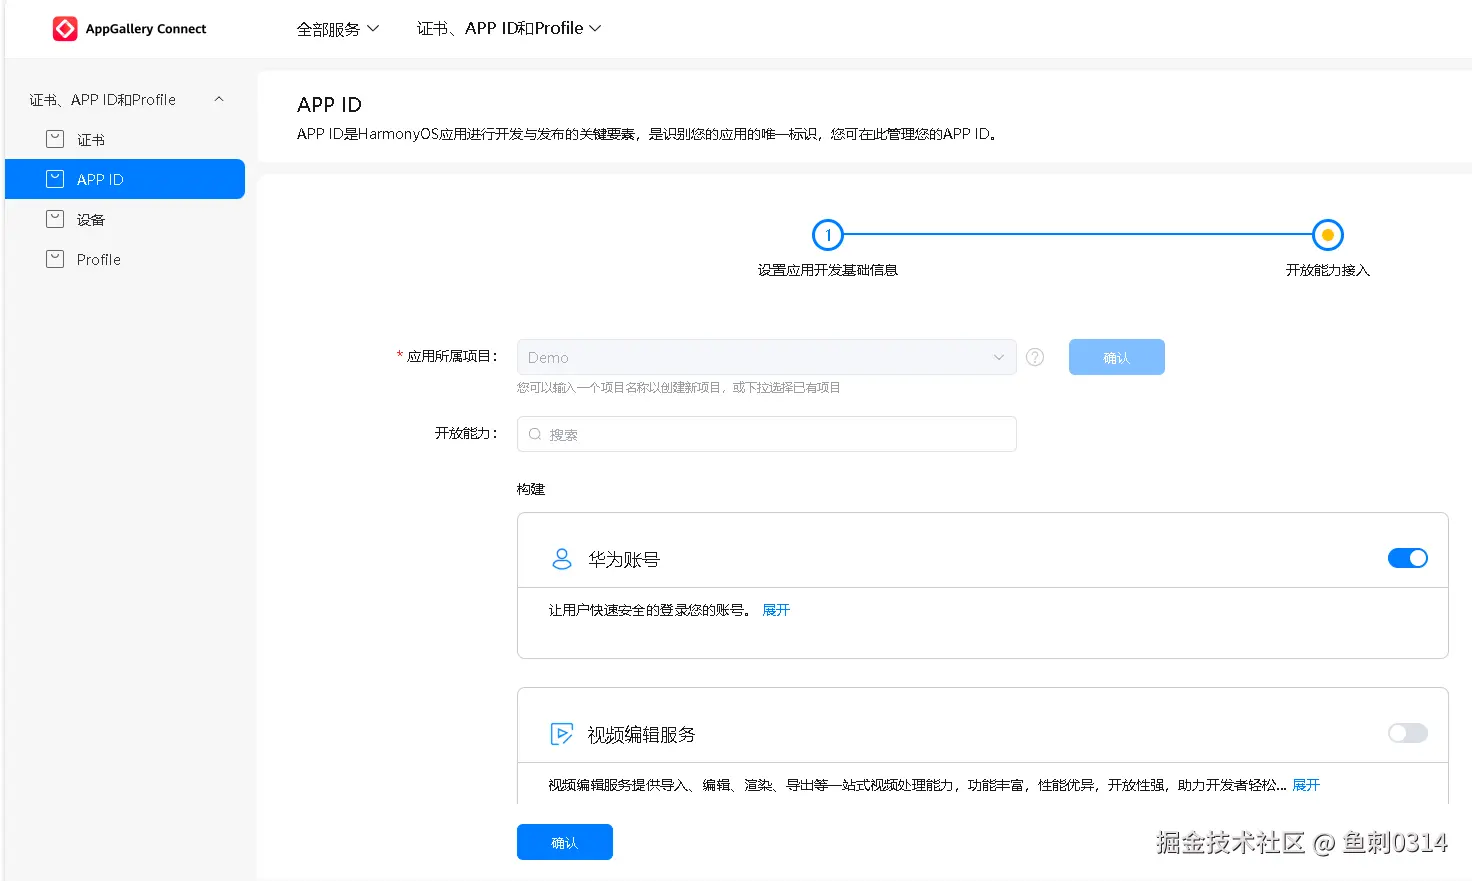Open the 应用所属项目 Demo dropdown
This screenshot has width=1472, height=881.
tap(767, 357)
